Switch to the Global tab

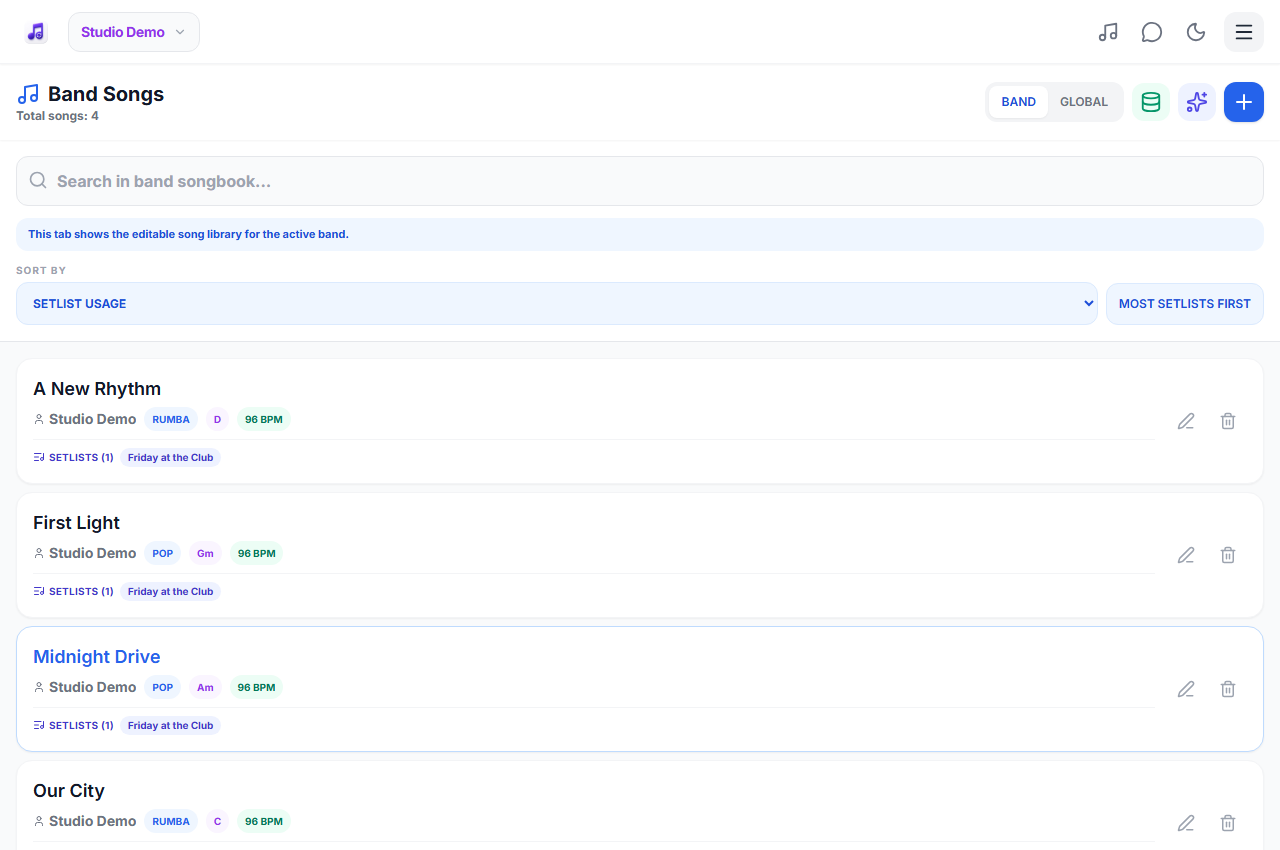click(x=1084, y=102)
